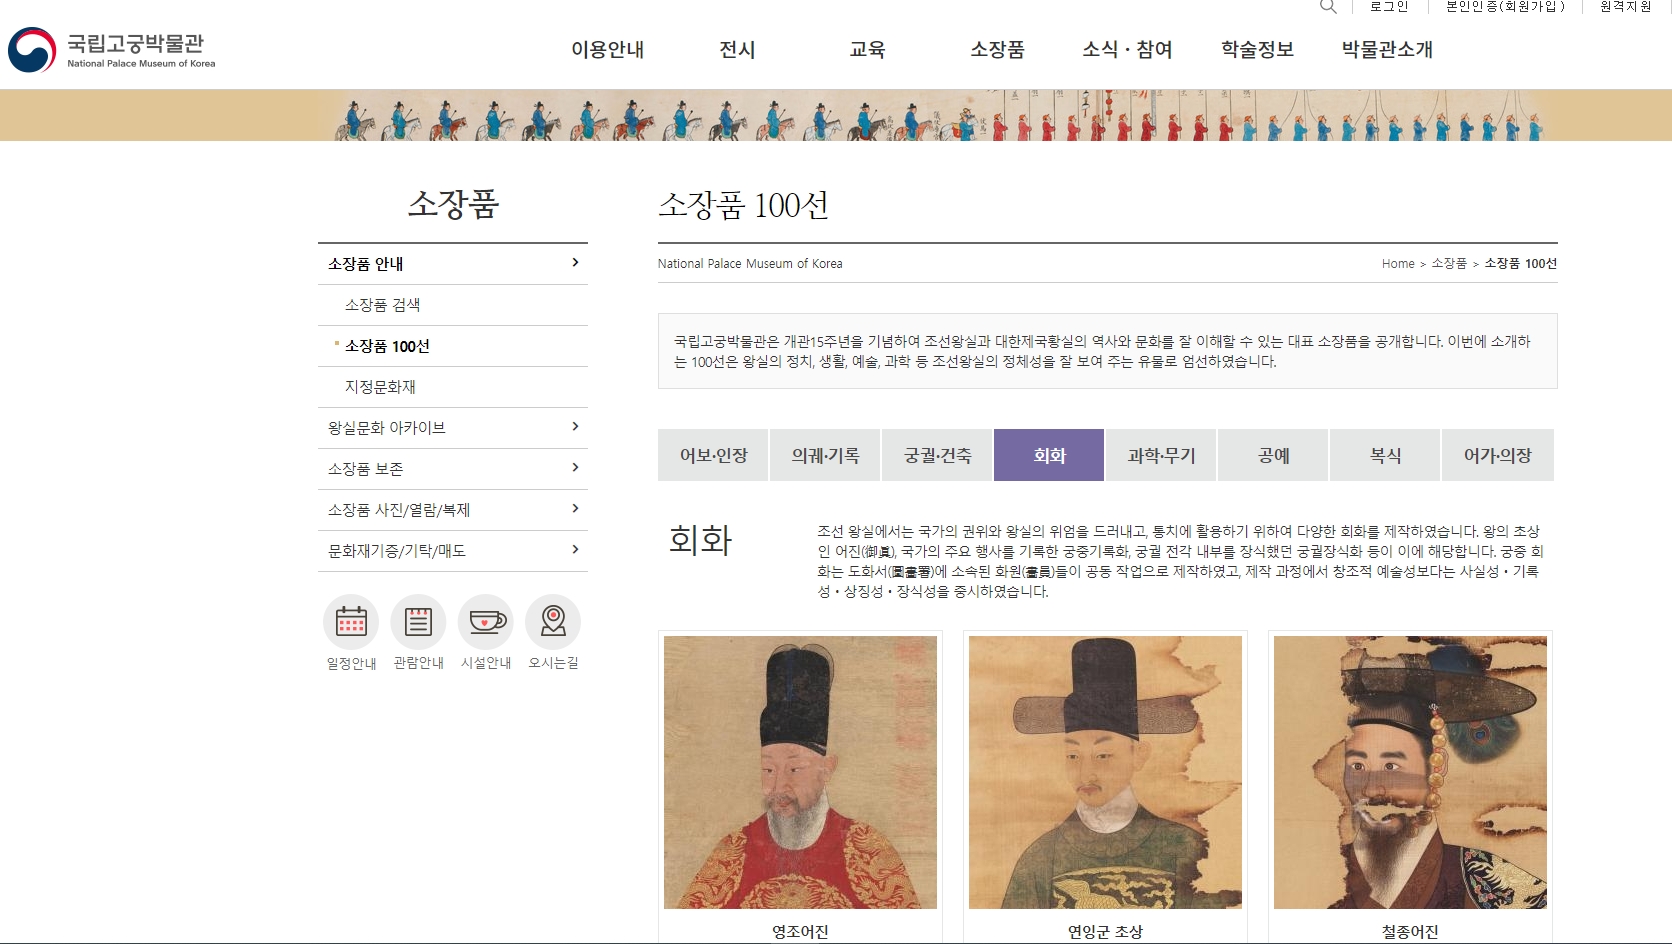
Task: Click the 본인인증(회원가입) link
Action: click(x=1505, y=6)
